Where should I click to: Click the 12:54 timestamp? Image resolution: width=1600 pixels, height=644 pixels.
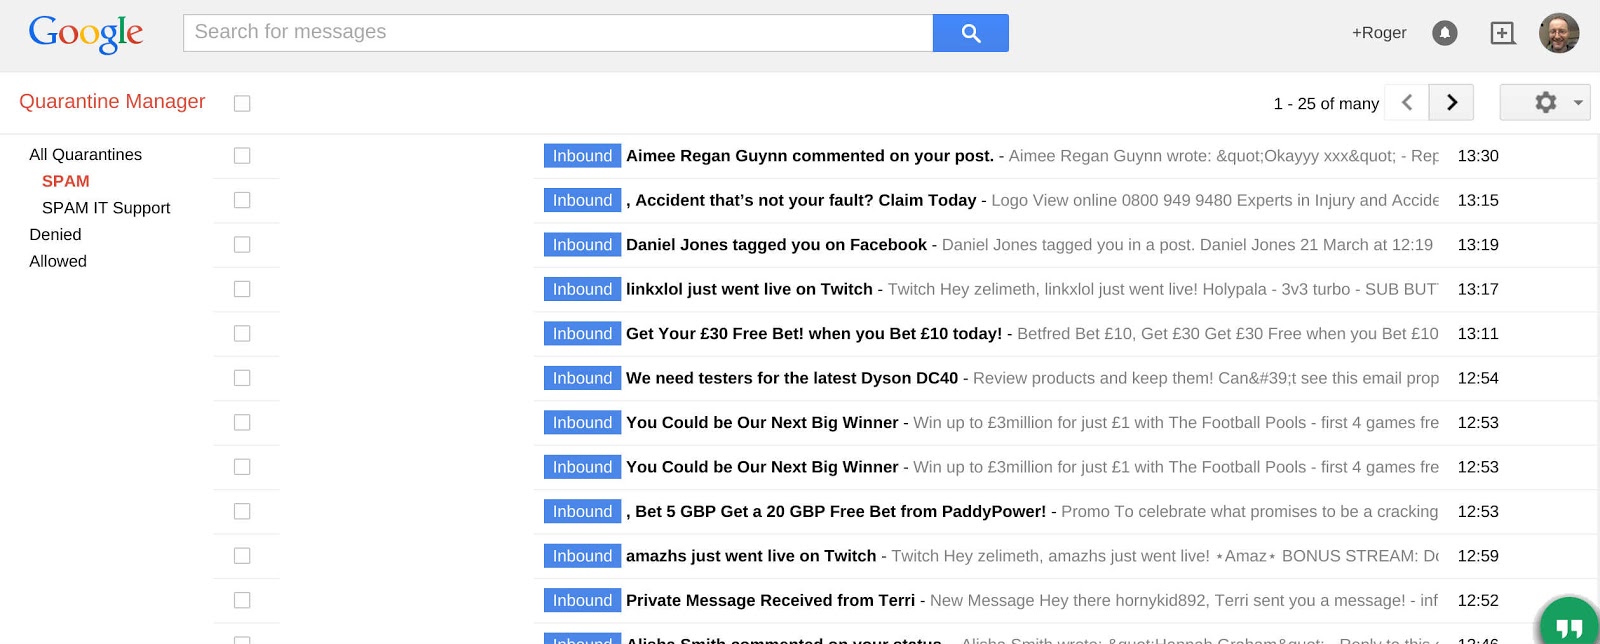(x=1478, y=378)
